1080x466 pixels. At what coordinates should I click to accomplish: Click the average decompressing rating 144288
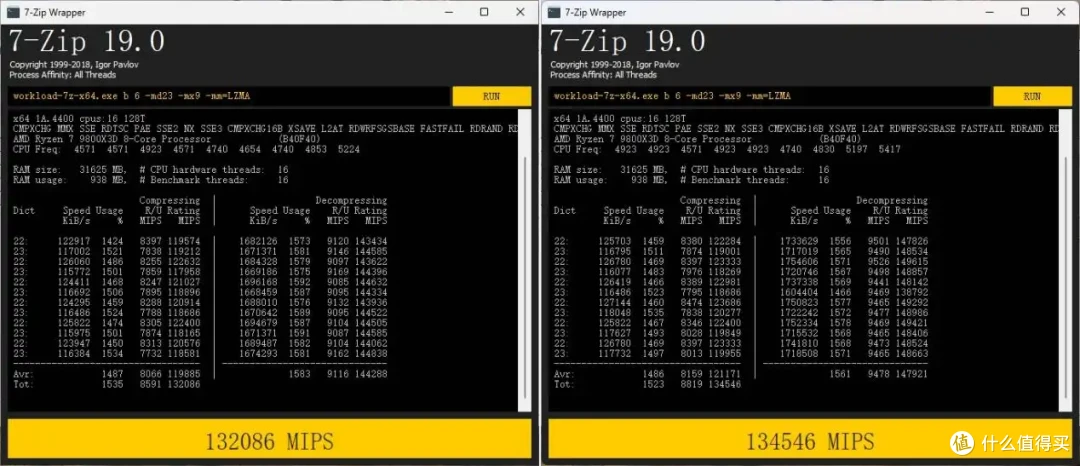tap(369, 374)
